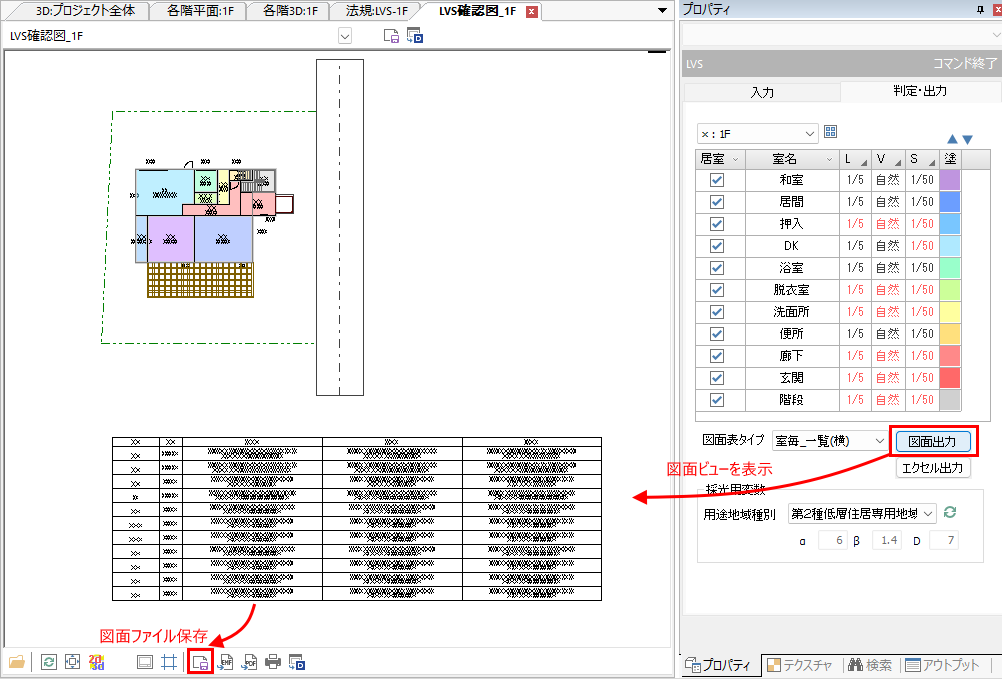Toggle the 2D/3D view icon
This screenshot has width=1002, height=679.
click(x=97, y=662)
